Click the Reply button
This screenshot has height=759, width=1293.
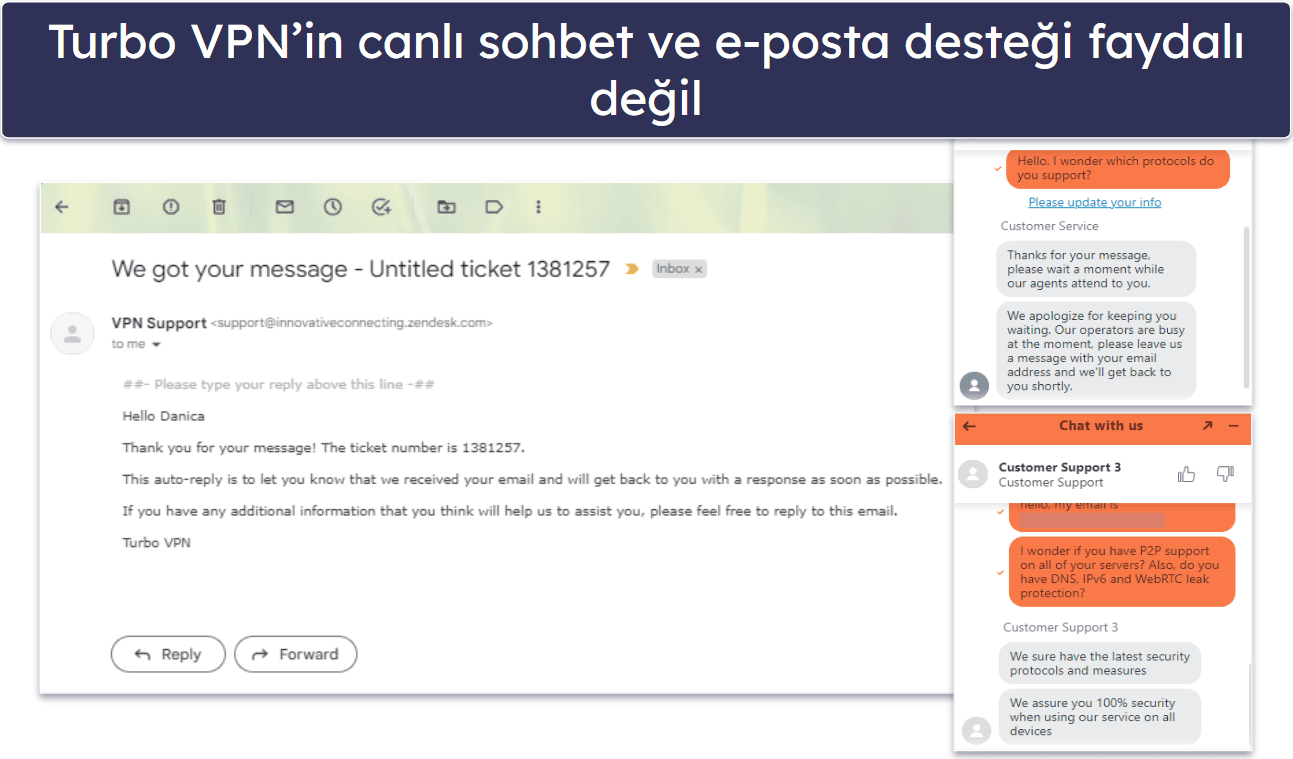tap(168, 654)
